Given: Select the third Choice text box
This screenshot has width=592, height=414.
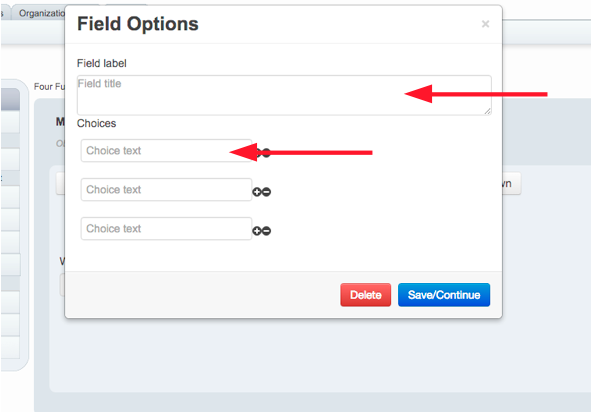Looking at the screenshot, I should coord(166,228).
